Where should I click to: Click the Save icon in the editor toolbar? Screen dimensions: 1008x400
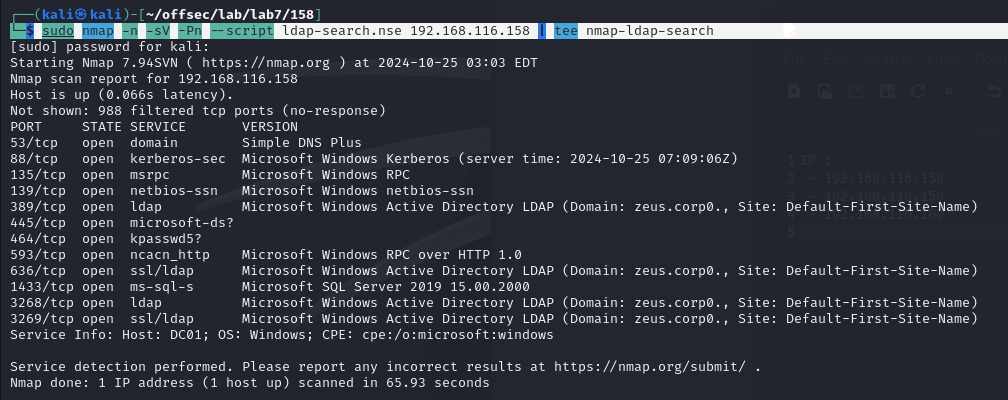(856, 91)
